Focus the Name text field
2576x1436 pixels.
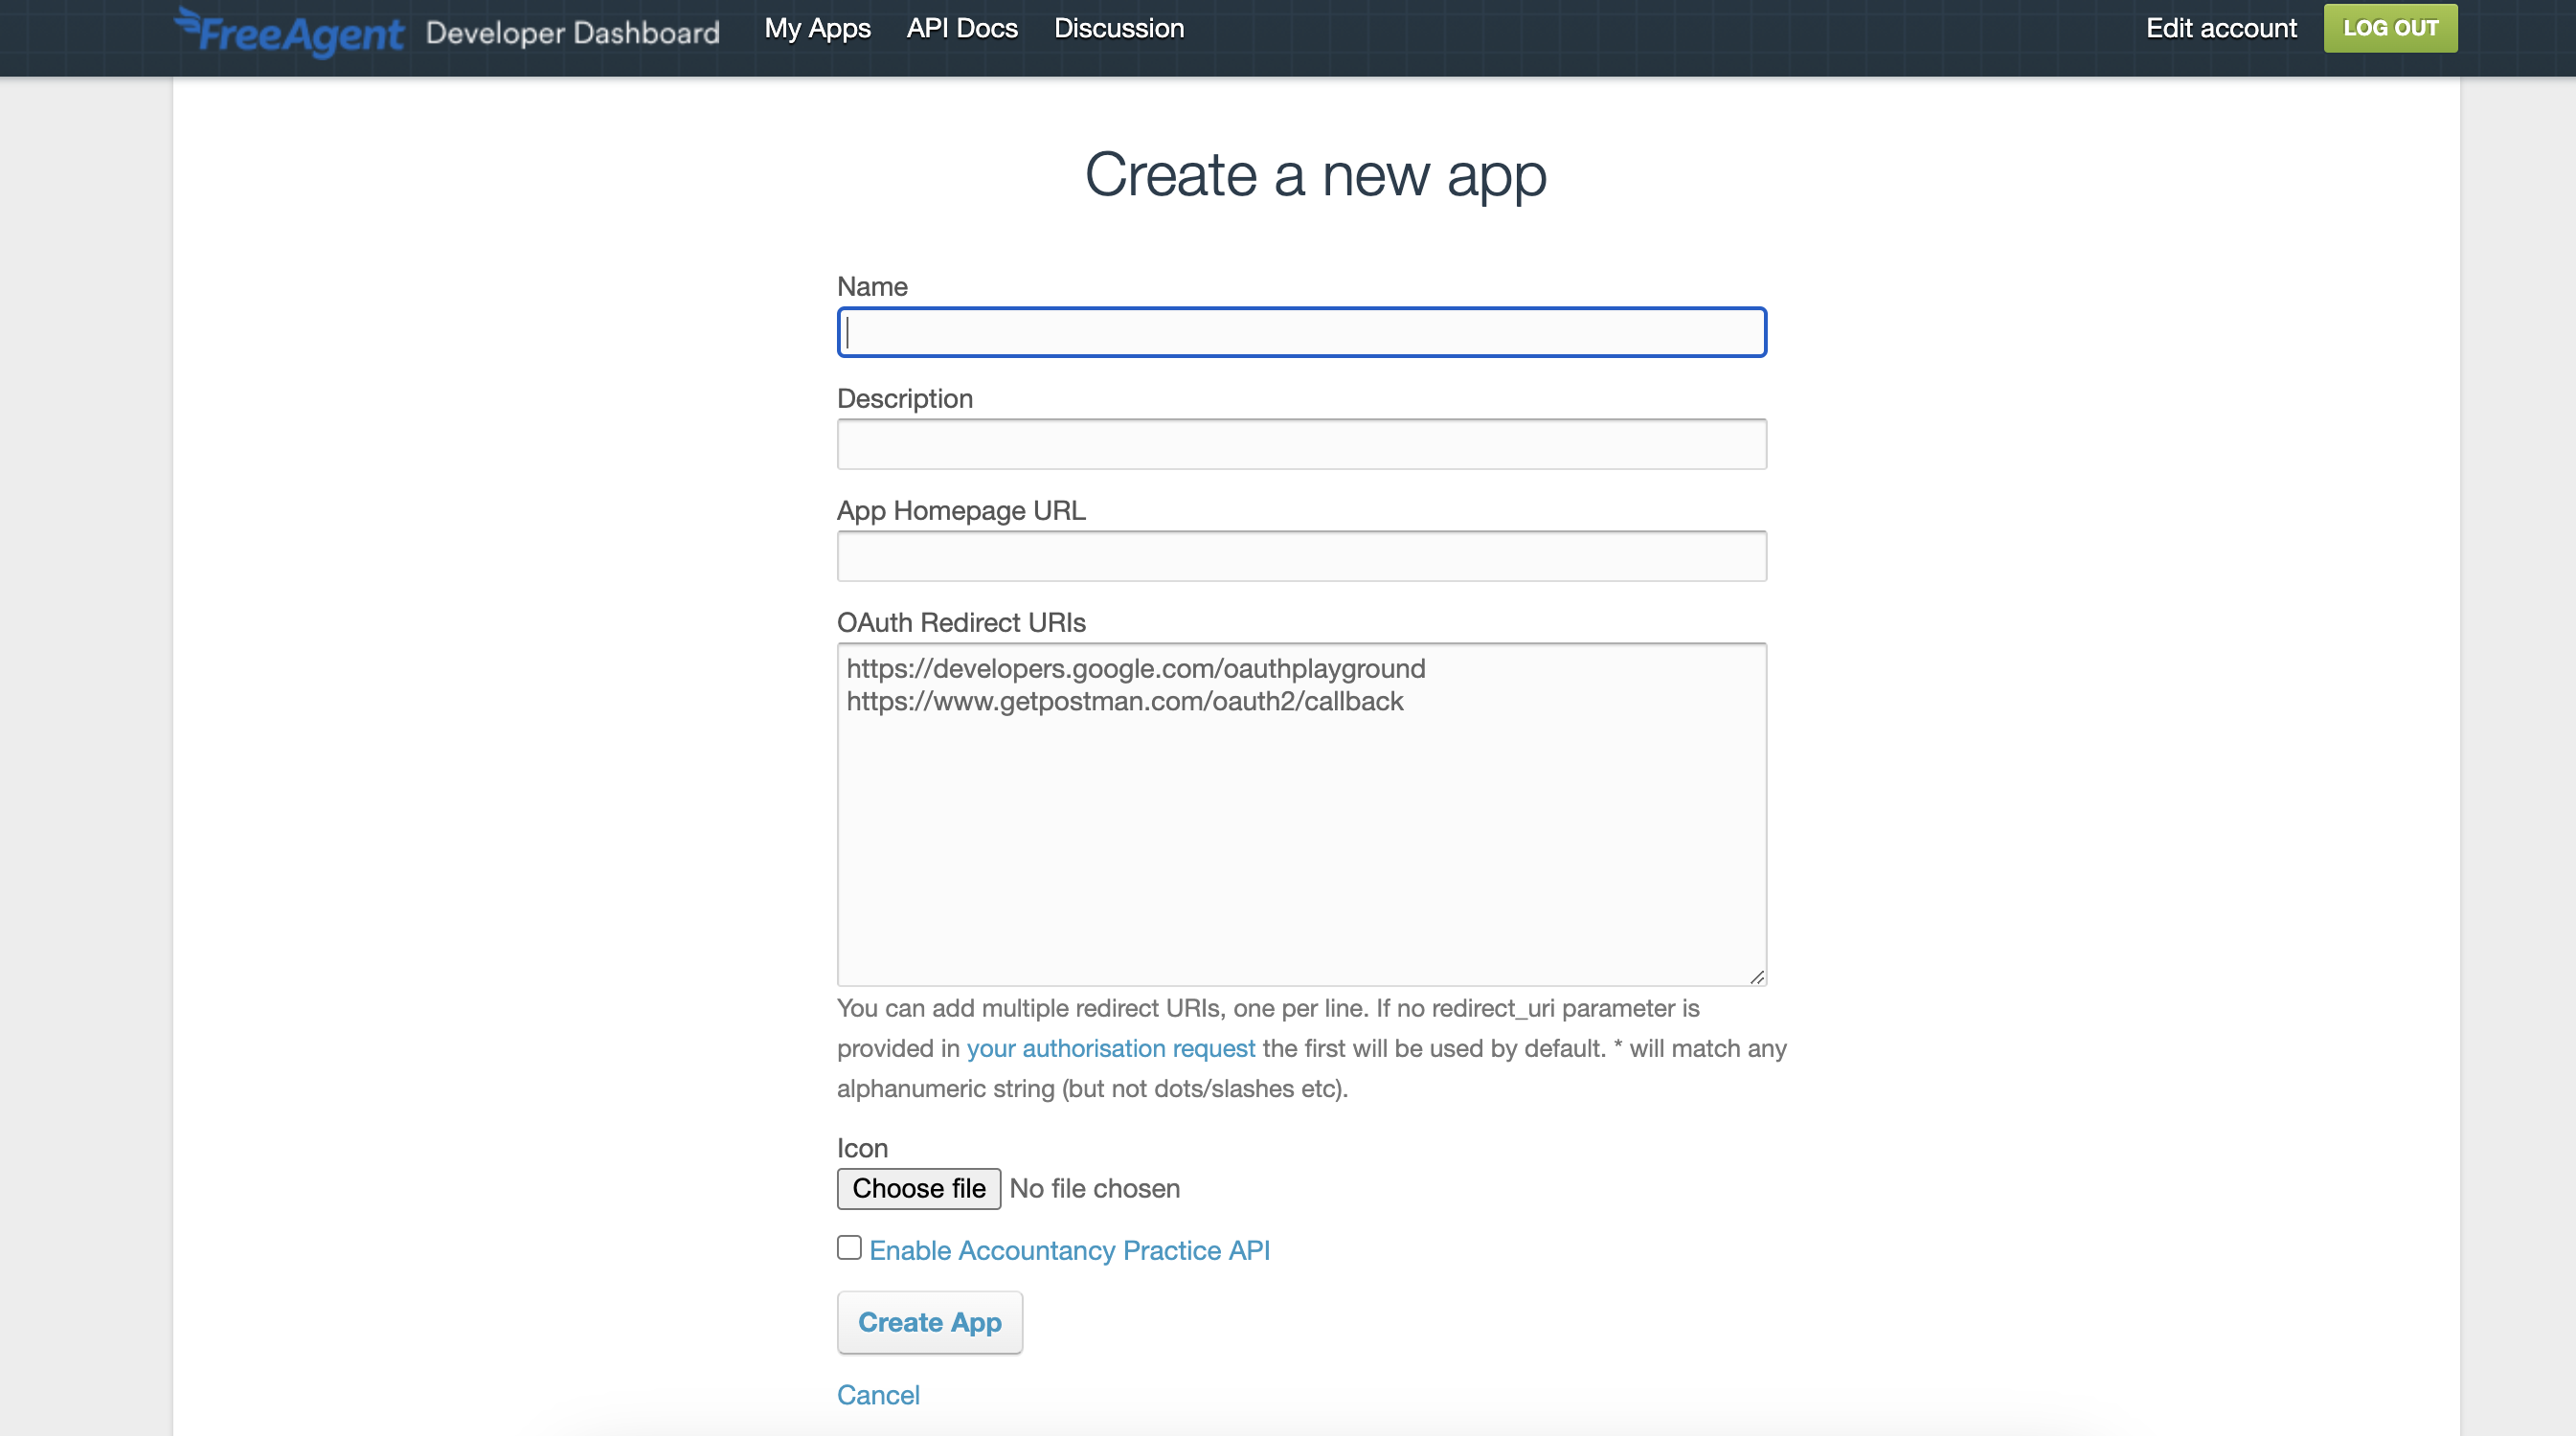1301,332
